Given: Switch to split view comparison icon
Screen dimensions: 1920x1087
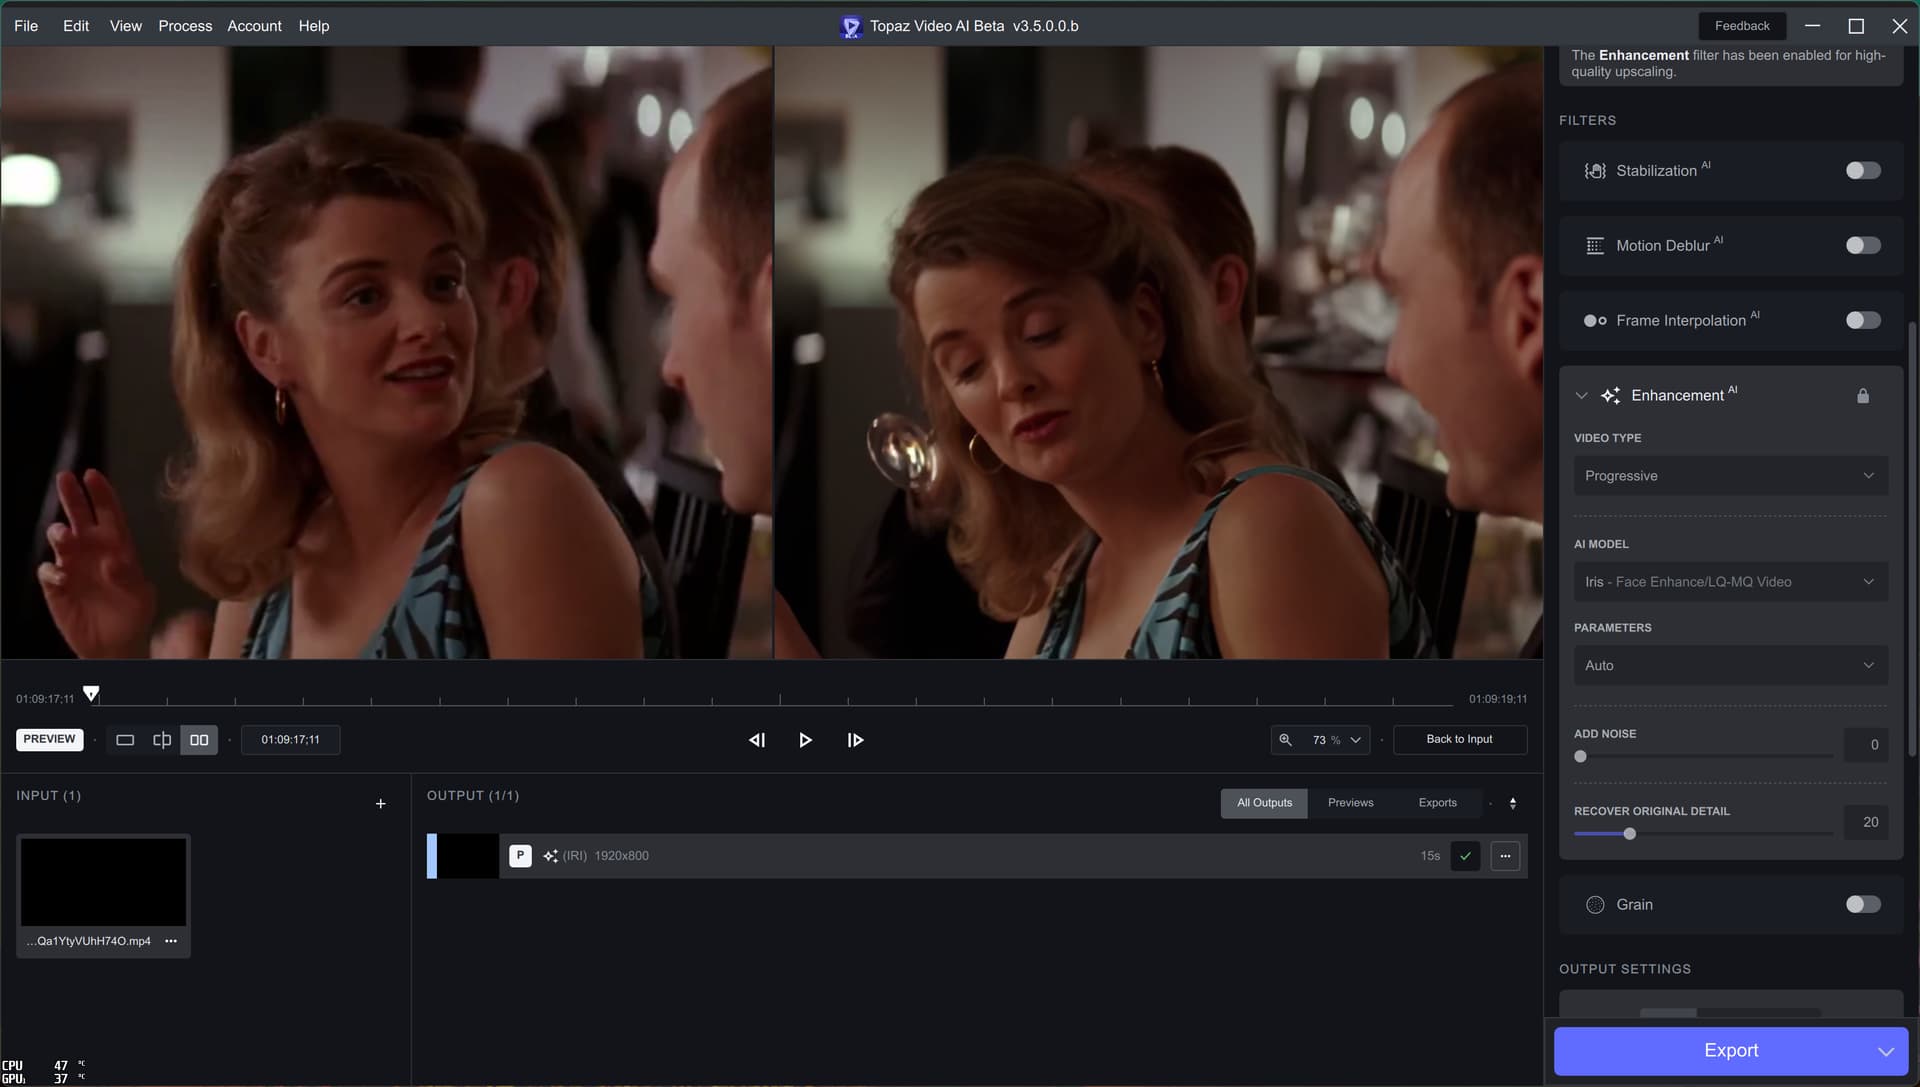Looking at the screenshot, I should [162, 740].
